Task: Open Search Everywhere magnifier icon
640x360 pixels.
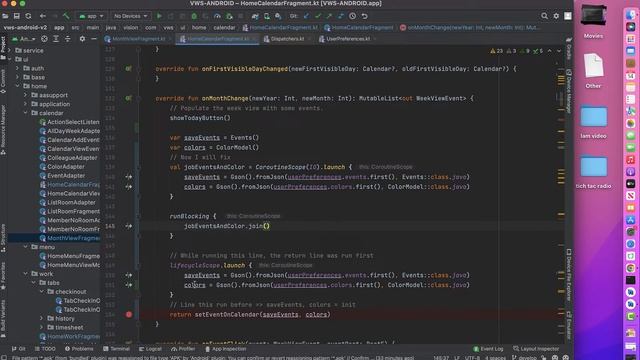Action: click(x=544, y=16)
